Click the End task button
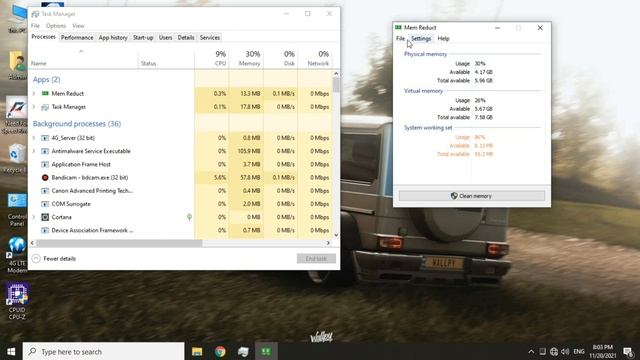640x360 pixels. point(316,258)
